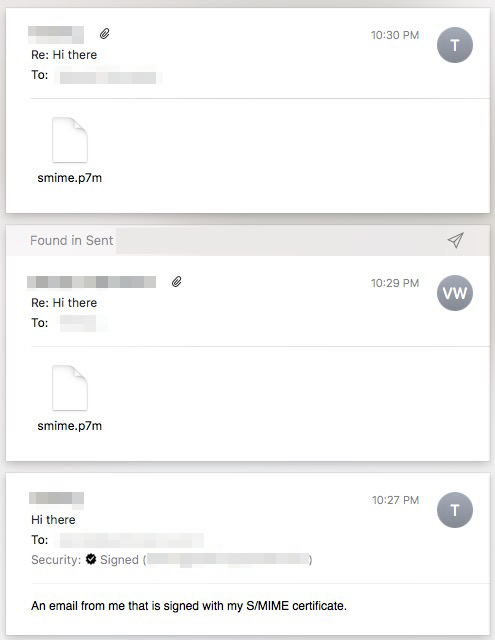Open the smime.p7m file icon in the second email

pos(70,388)
